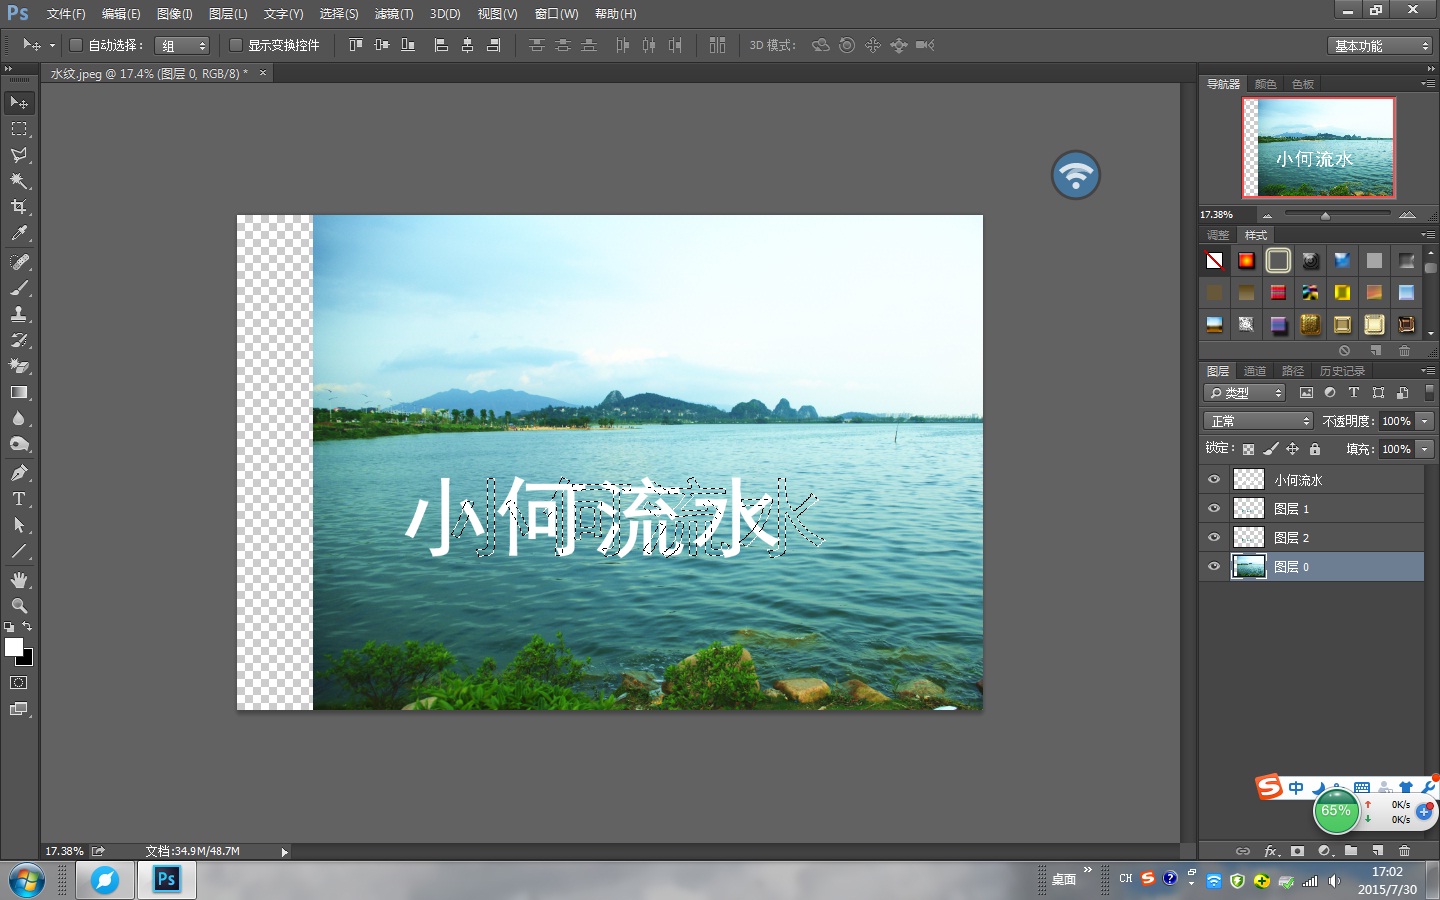The image size is (1440, 900).
Task: Click the 桌面 toolbar on taskbar
Action: 1064,880
